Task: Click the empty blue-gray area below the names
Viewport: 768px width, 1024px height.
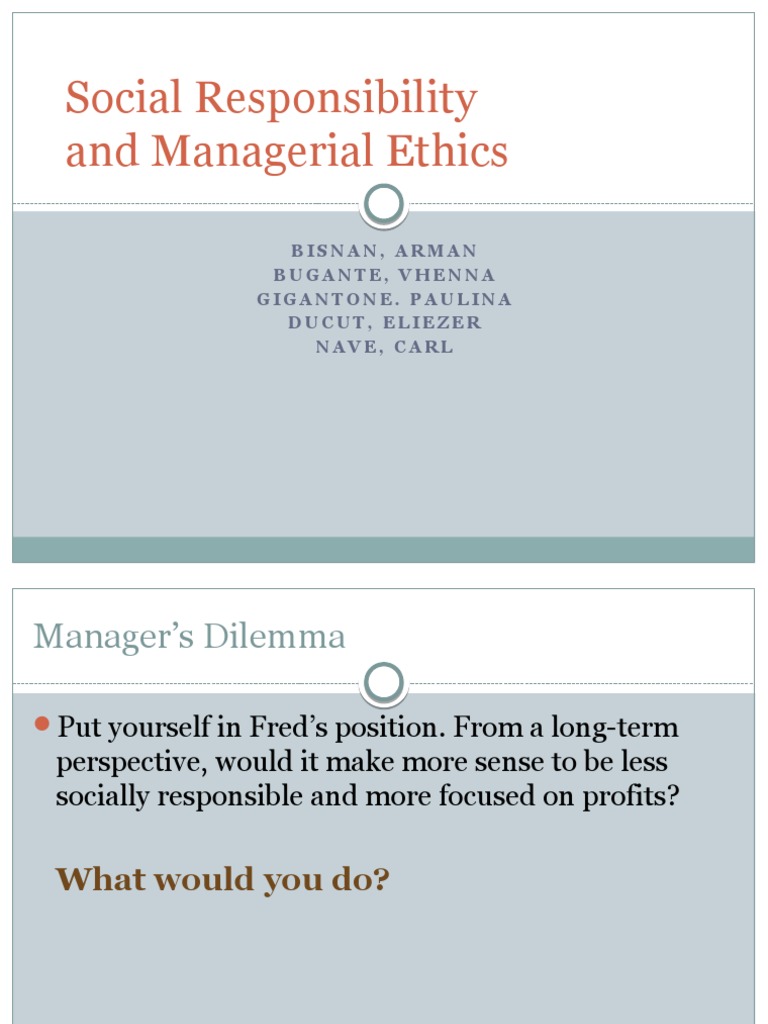Action: [x=384, y=450]
